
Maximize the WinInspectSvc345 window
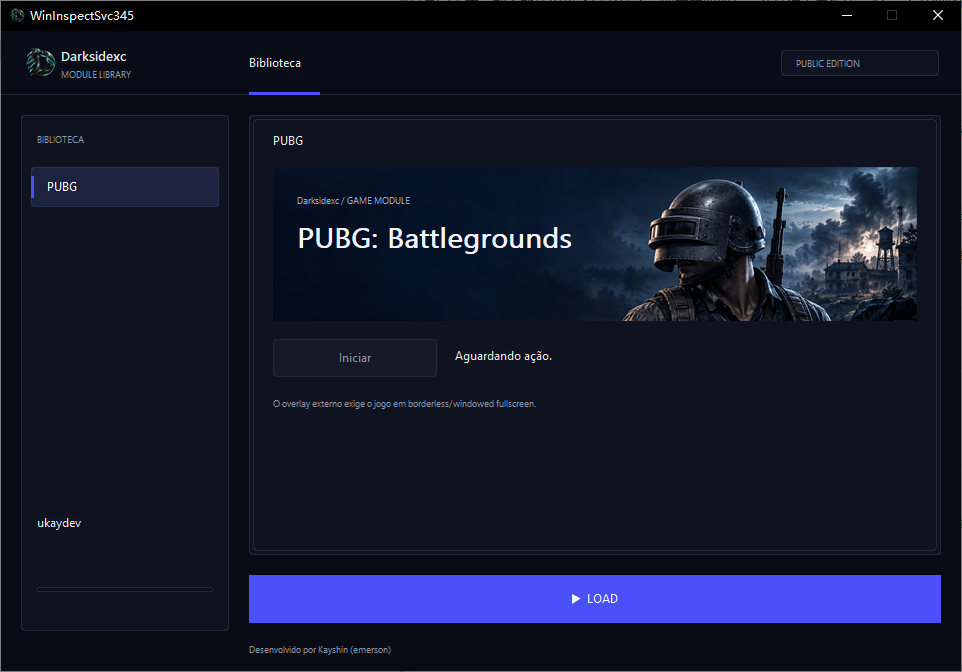click(892, 15)
